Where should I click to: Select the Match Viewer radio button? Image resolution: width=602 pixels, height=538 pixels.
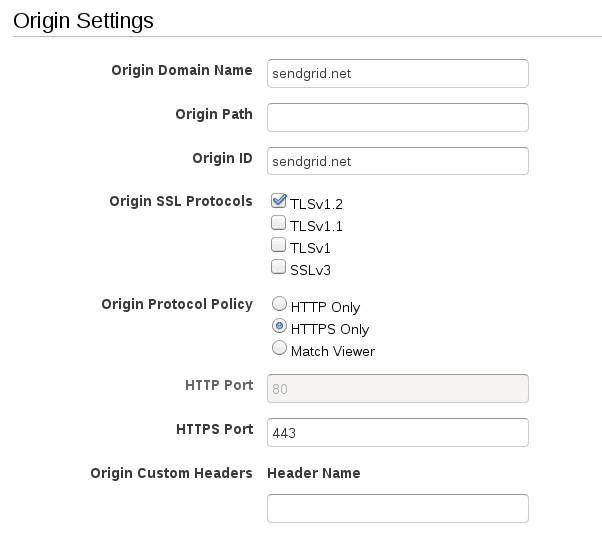[x=280, y=350]
